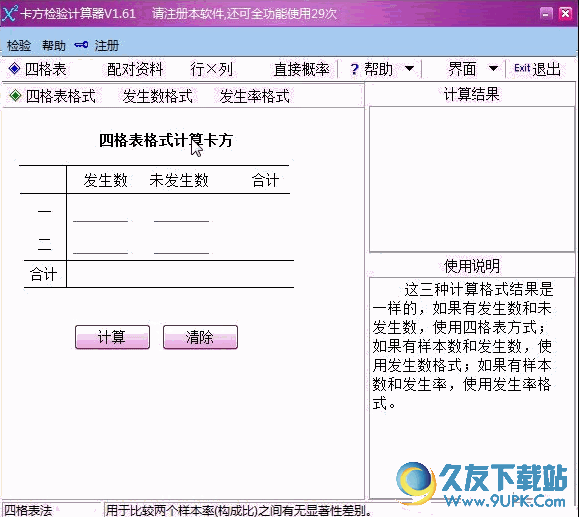Click the 合计 column header

point(265,180)
